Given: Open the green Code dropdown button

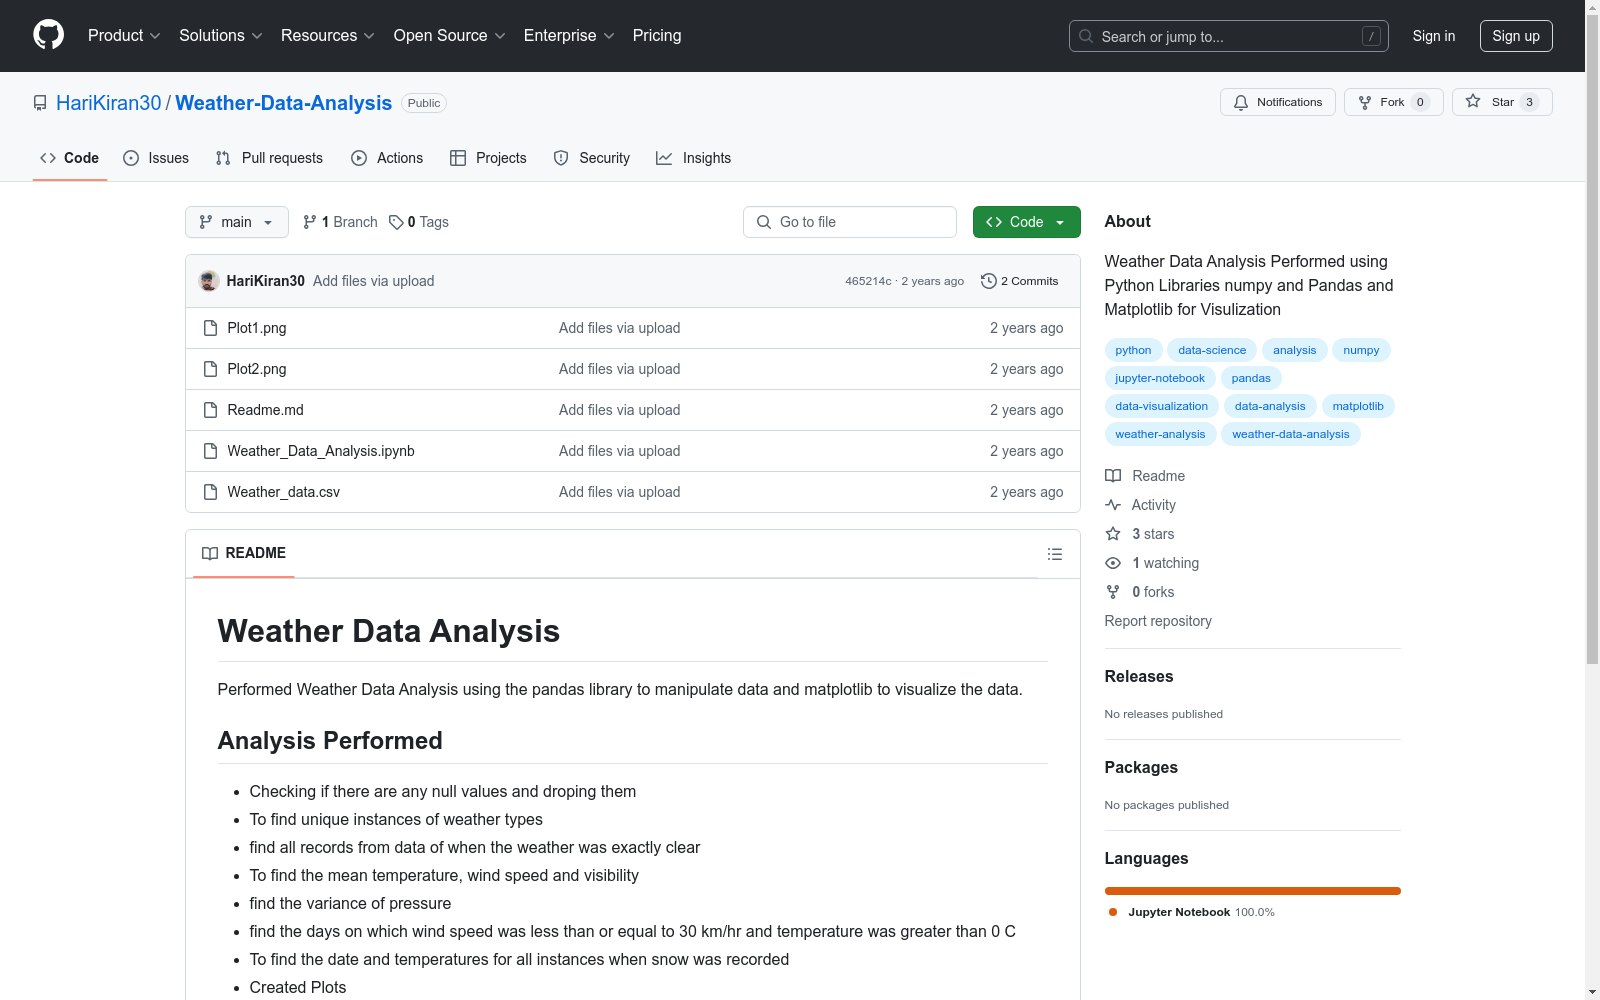Looking at the screenshot, I should pyautogui.click(x=1026, y=222).
